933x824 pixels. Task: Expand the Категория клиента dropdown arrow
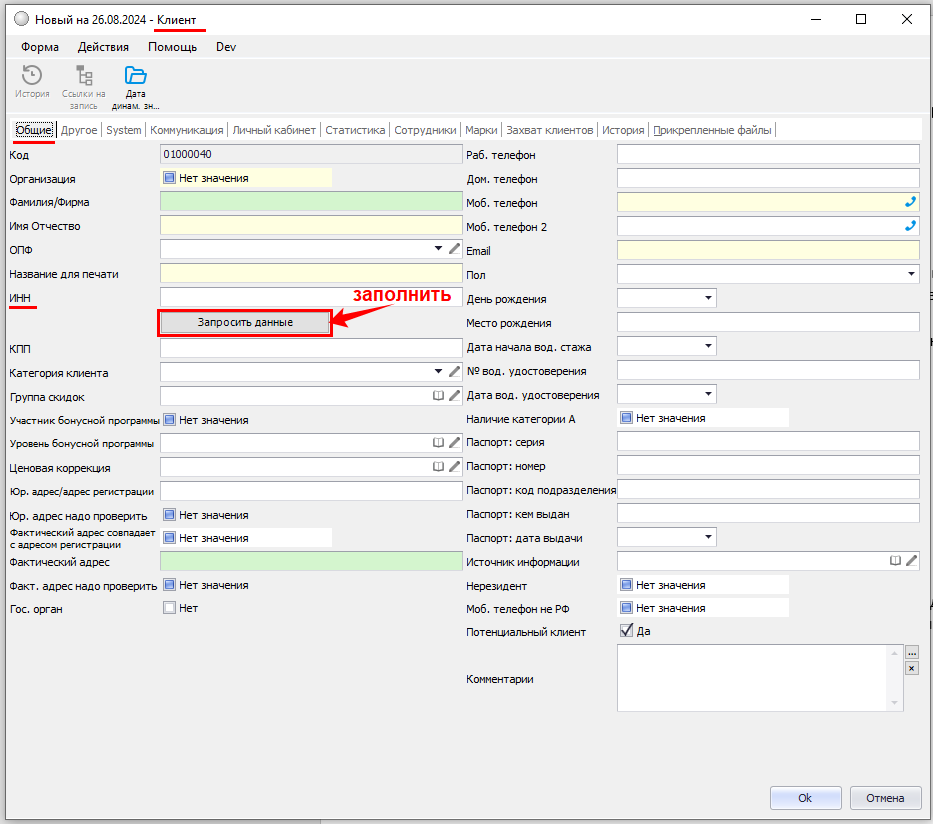click(438, 372)
